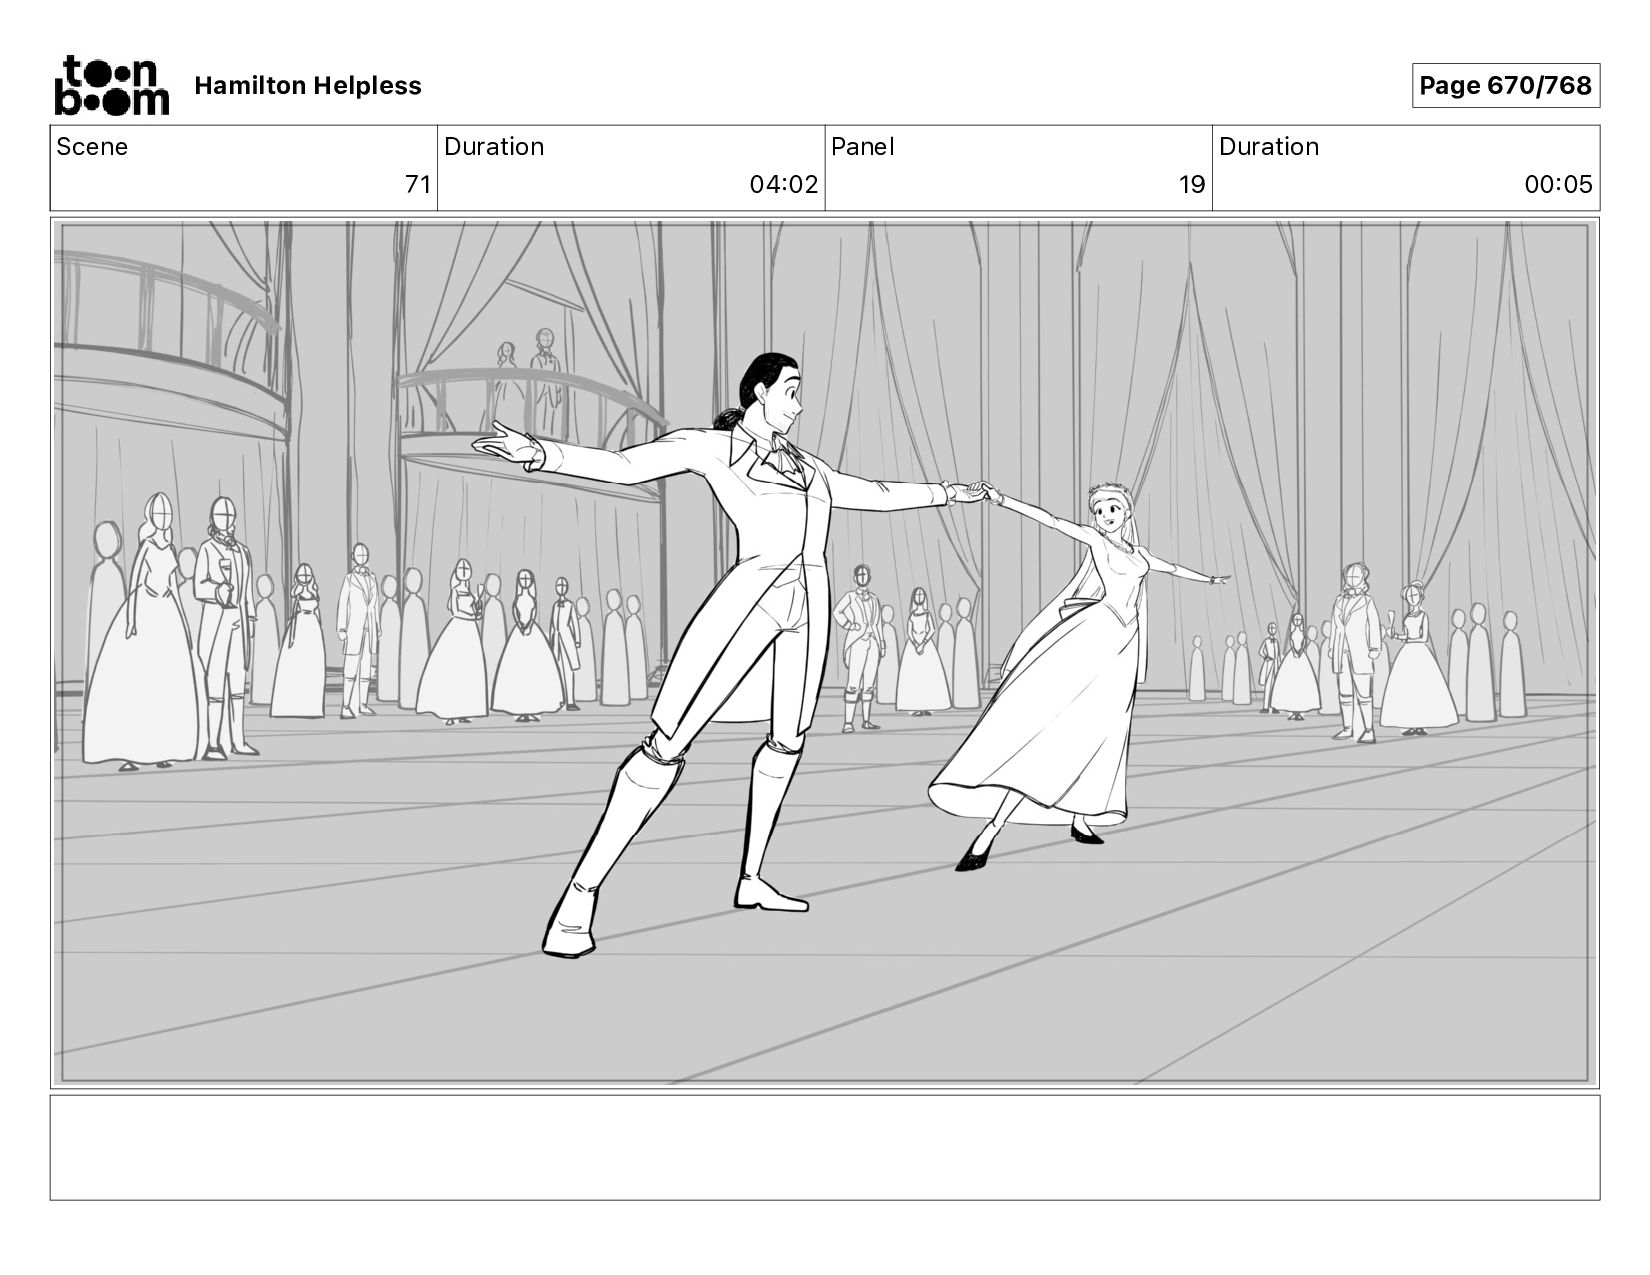Select the "Panel" header label

[862, 147]
